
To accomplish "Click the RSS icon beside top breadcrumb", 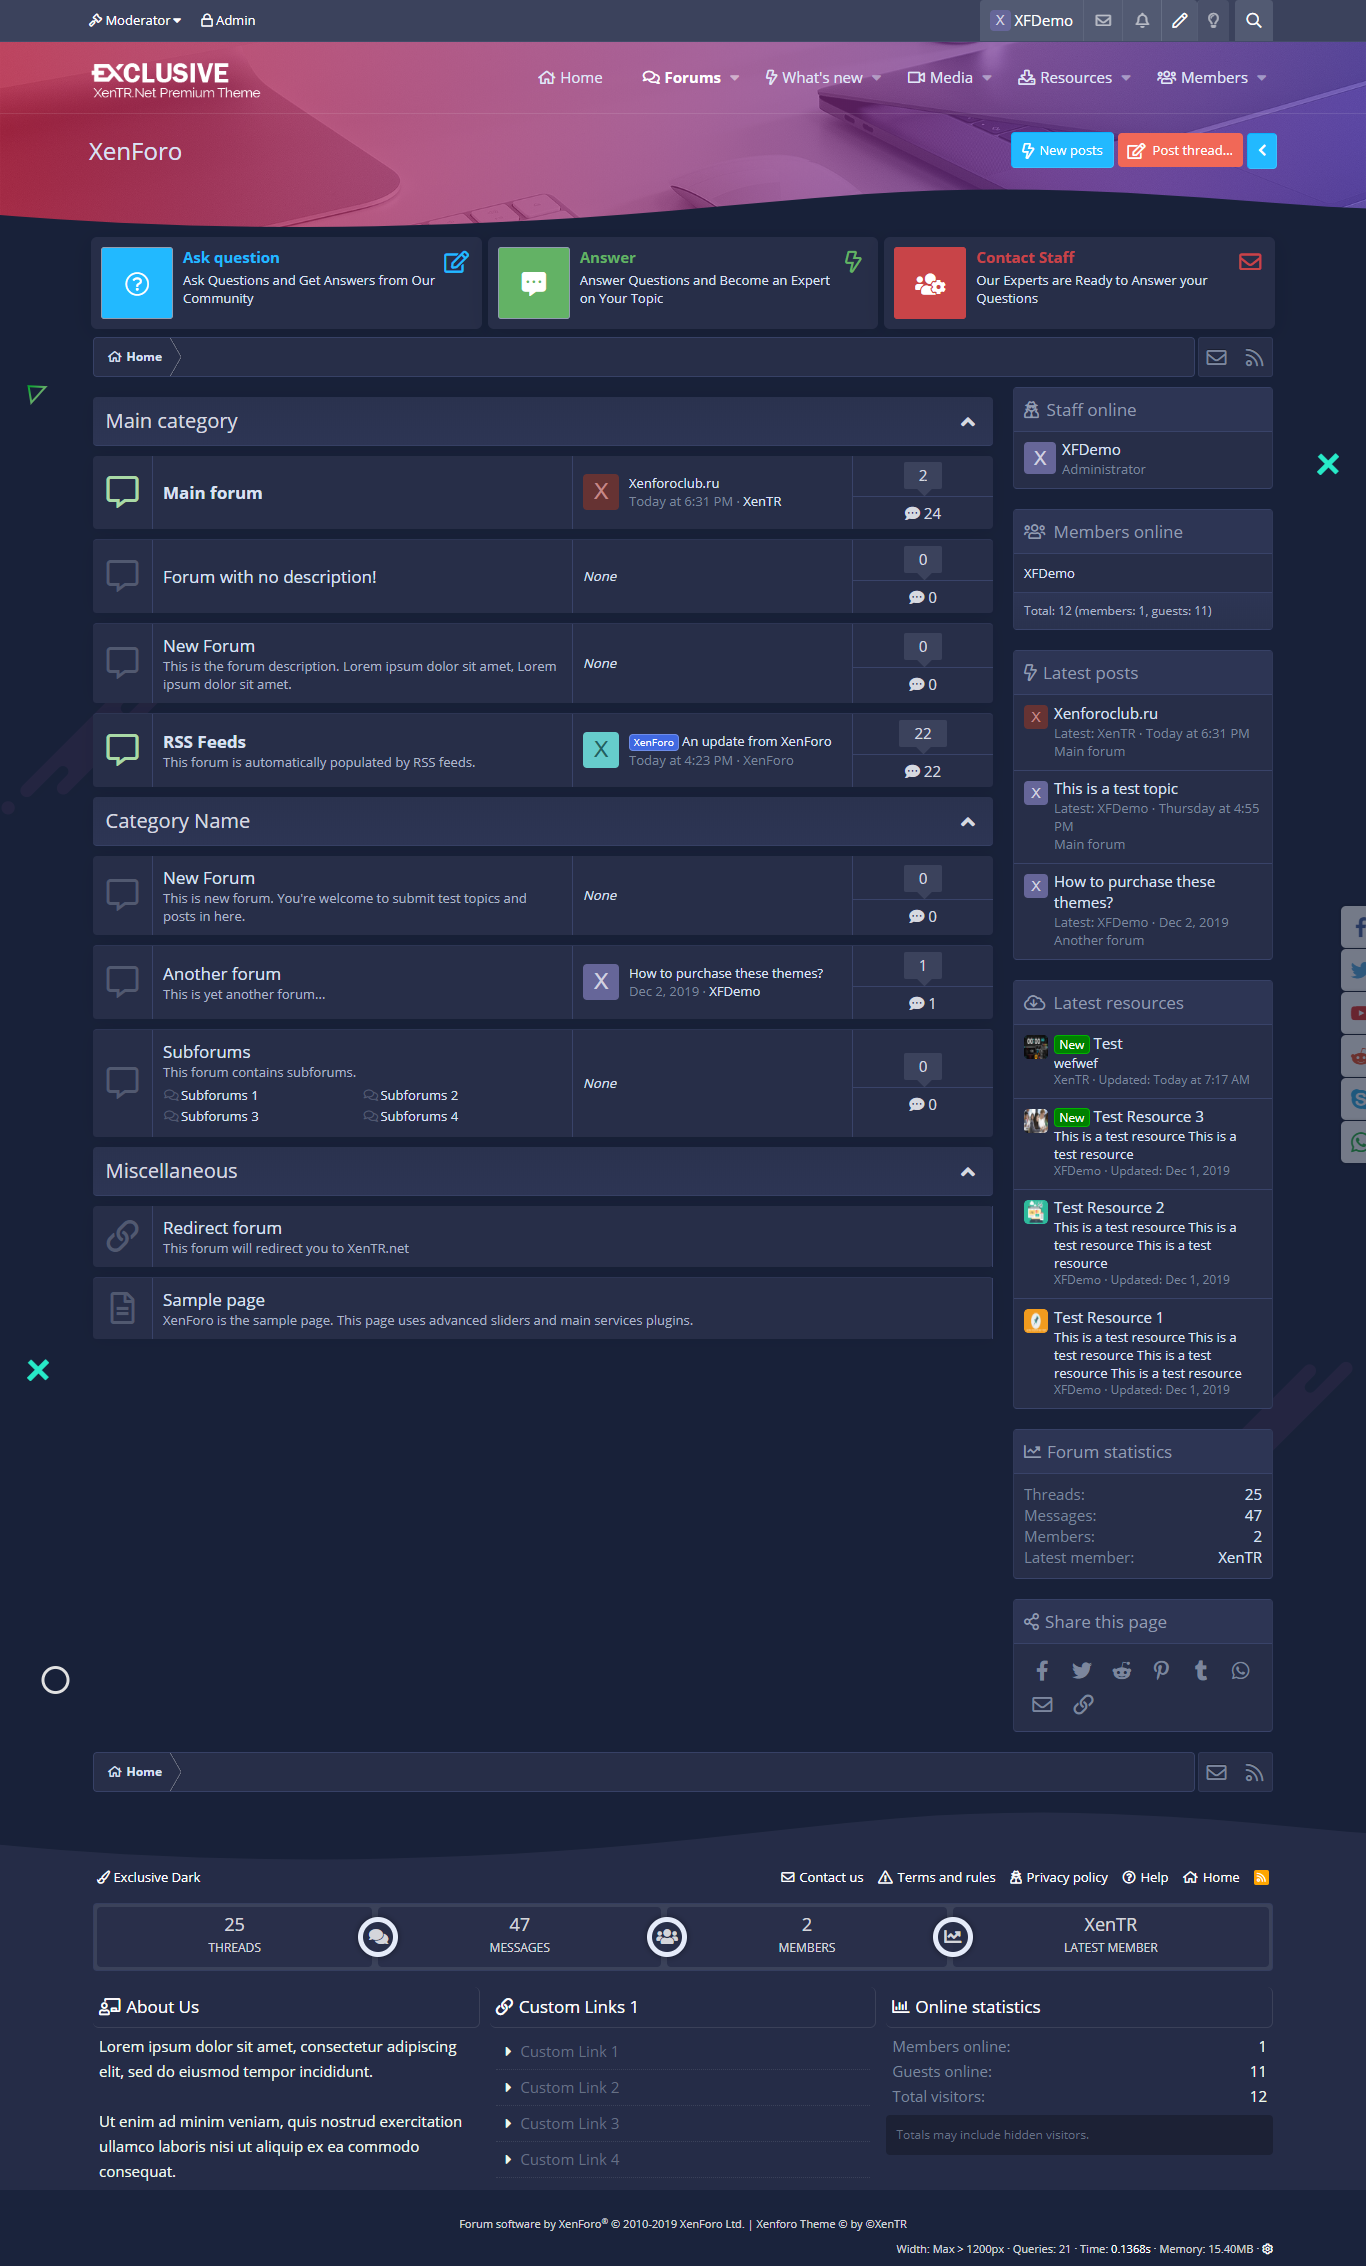I will coord(1254,358).
